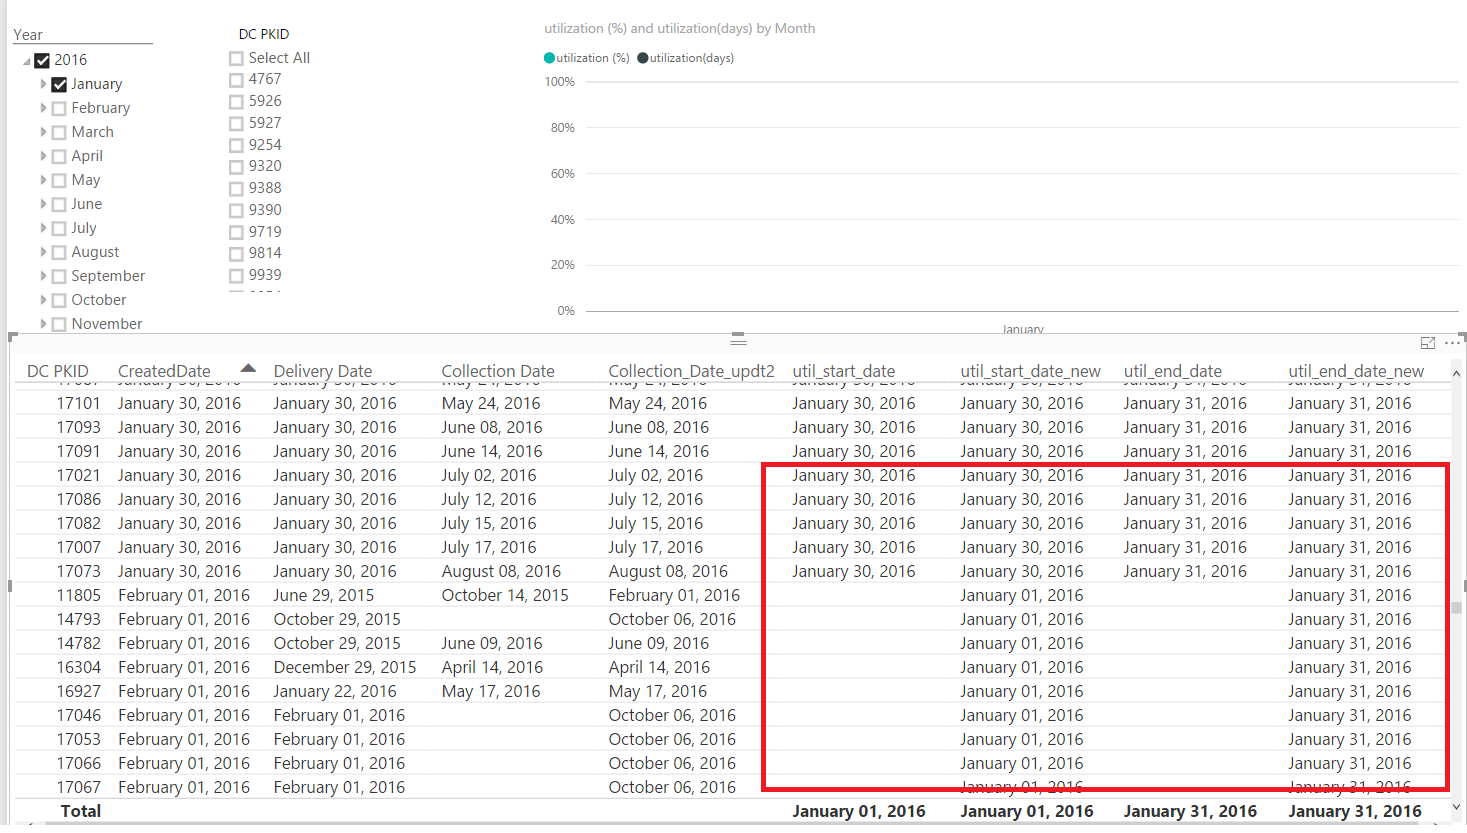Check the November checkbox
This screenshot has width=1467, height=833.
pyautogui.click(x=59, y=324)
